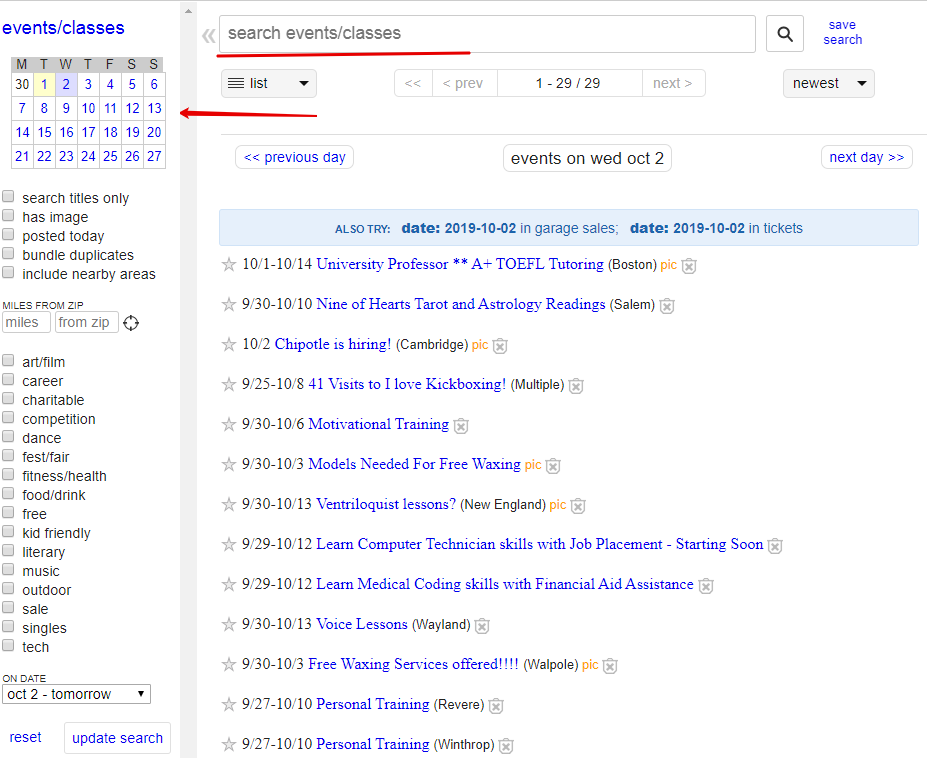Hide the Ventriloquist lessons listing

(x=578, y=506)
